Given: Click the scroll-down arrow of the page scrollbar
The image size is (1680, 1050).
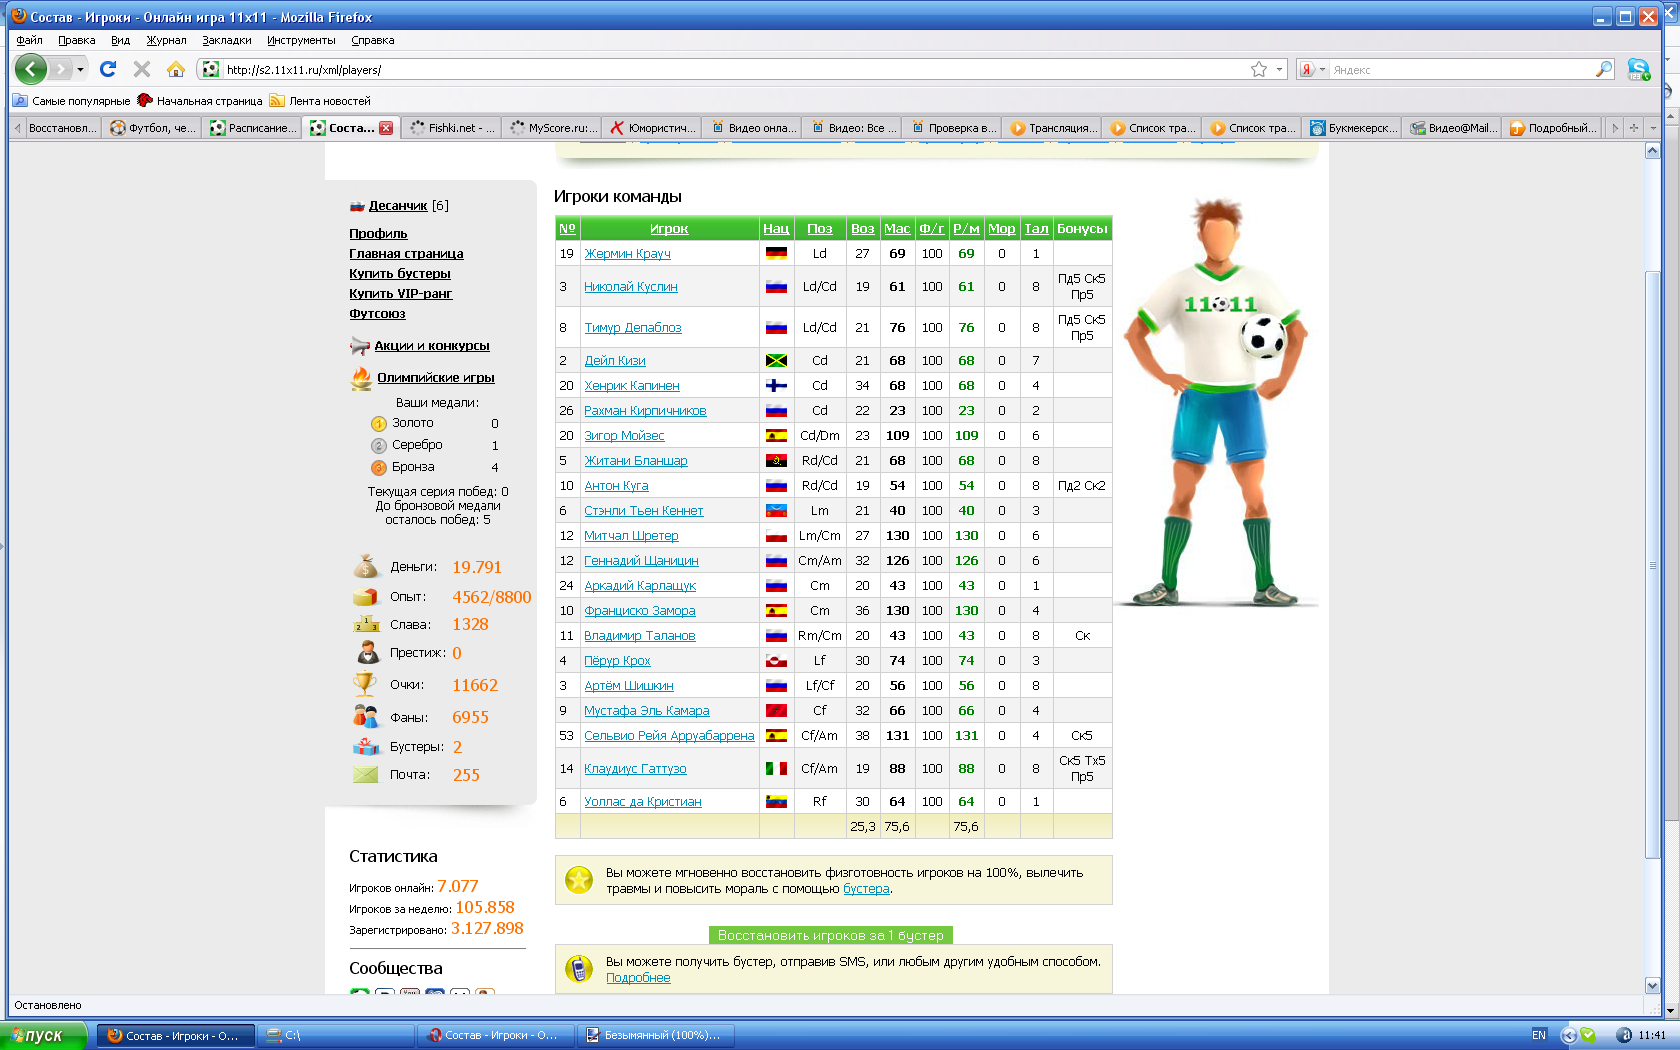Looking at the screenshot, I should tap(1652, 985).
